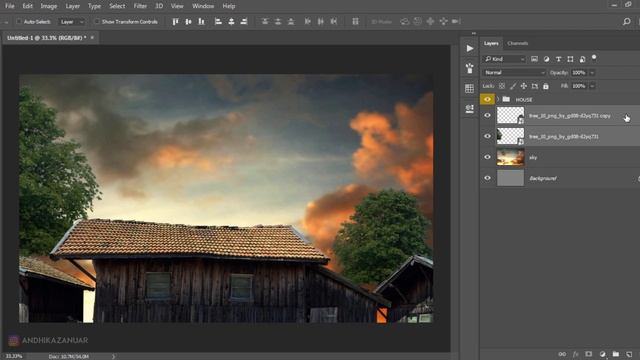Toggle eye of the second tree layer
The image size is (640, 360).
pyautogui.click(x=487, y=136)
